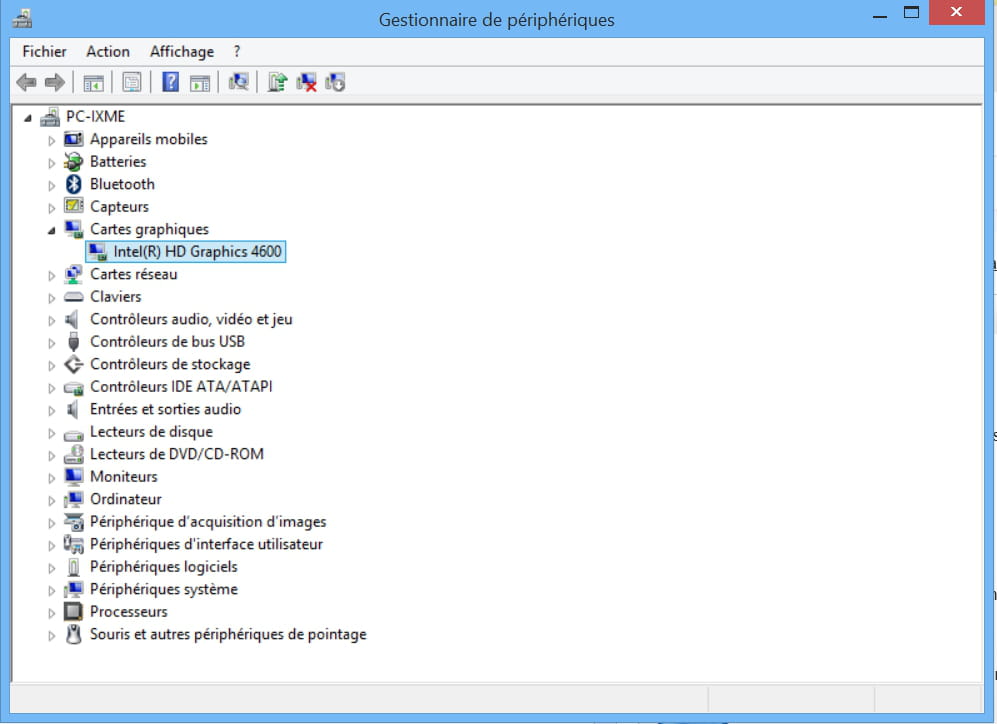Click the Claviers keyboard icon

coord(74,297)
